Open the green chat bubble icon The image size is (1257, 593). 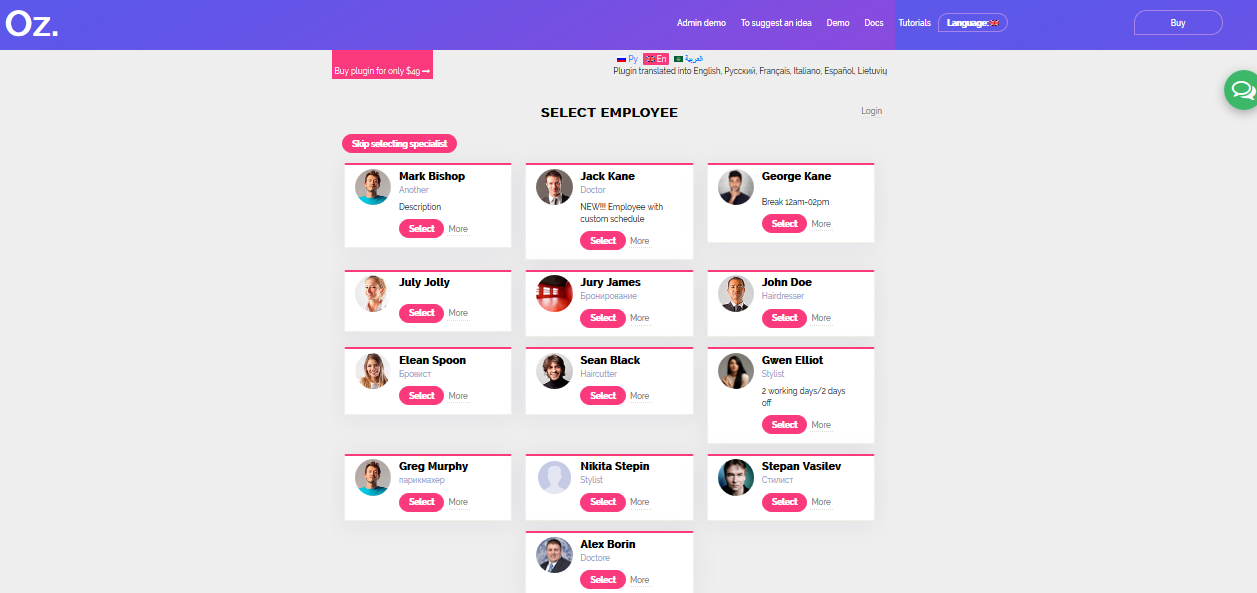pyautogui.click(x=1242, y=90)
